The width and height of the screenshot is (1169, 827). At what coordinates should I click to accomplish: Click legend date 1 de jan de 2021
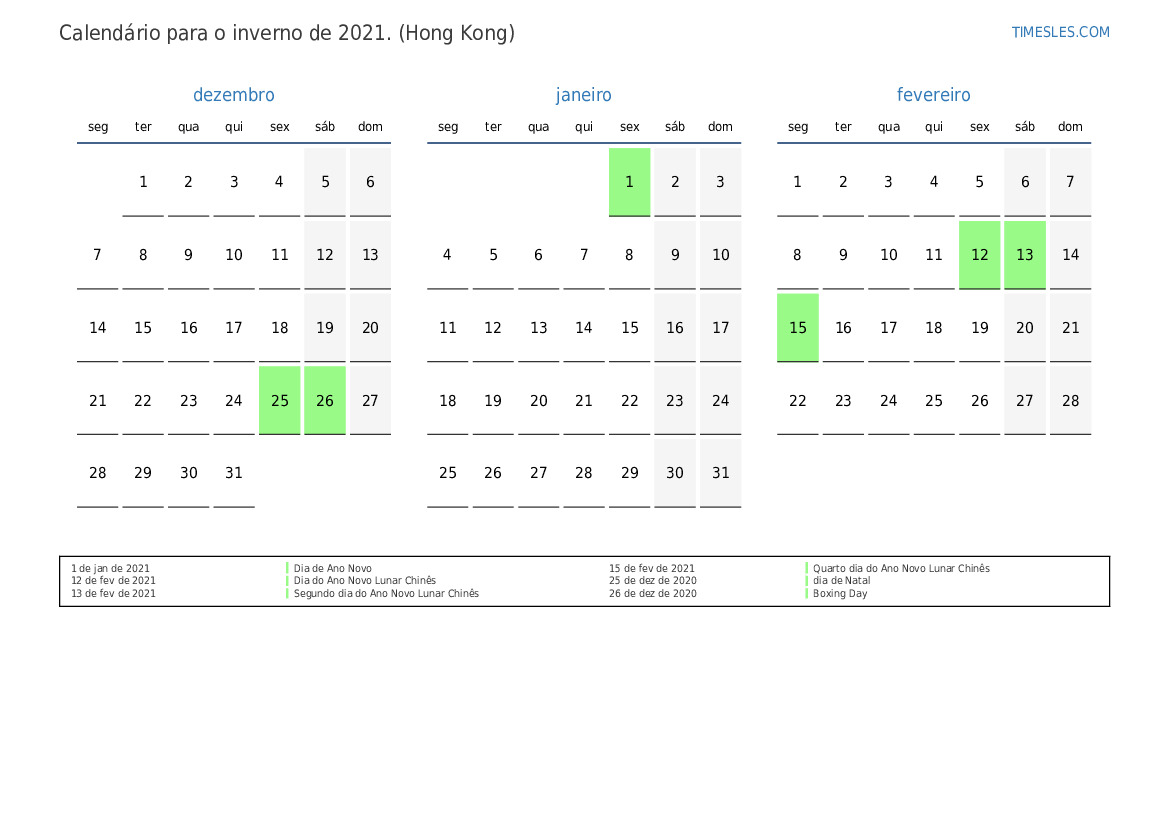click(110, 569)
